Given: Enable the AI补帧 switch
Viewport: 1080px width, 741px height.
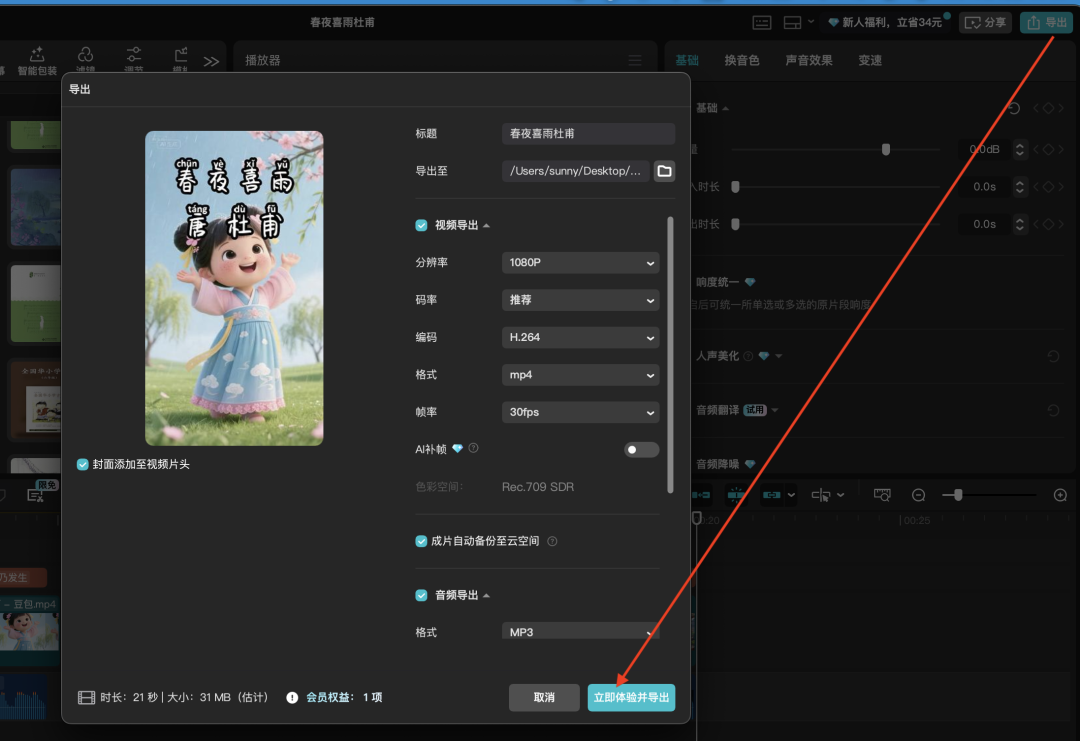Looking at the screenshot, I should 641,449.
